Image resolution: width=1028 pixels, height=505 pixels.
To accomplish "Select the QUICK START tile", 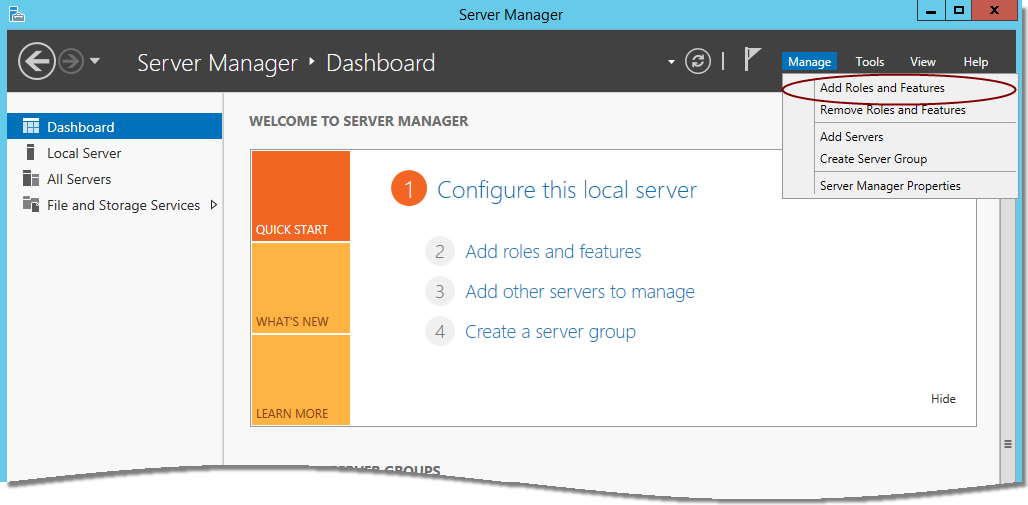I will pos(300,196).
